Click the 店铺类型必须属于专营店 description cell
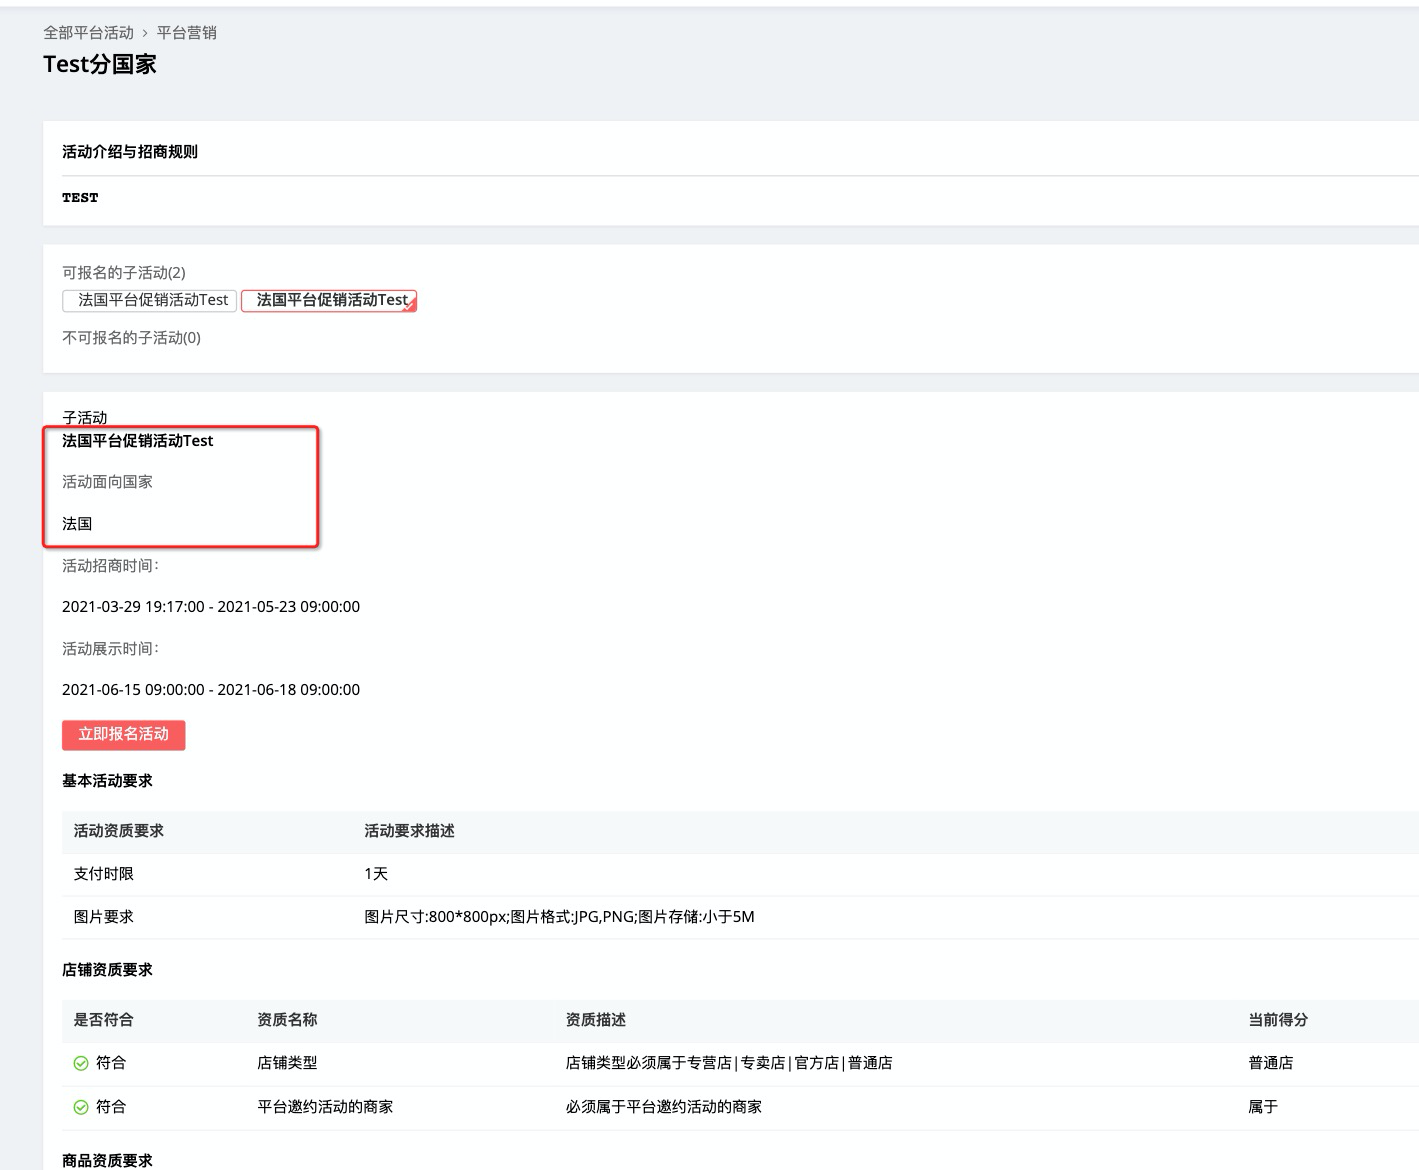Image resolution: width=1419 pixels, height=1170 pixels. (729, 1063)
